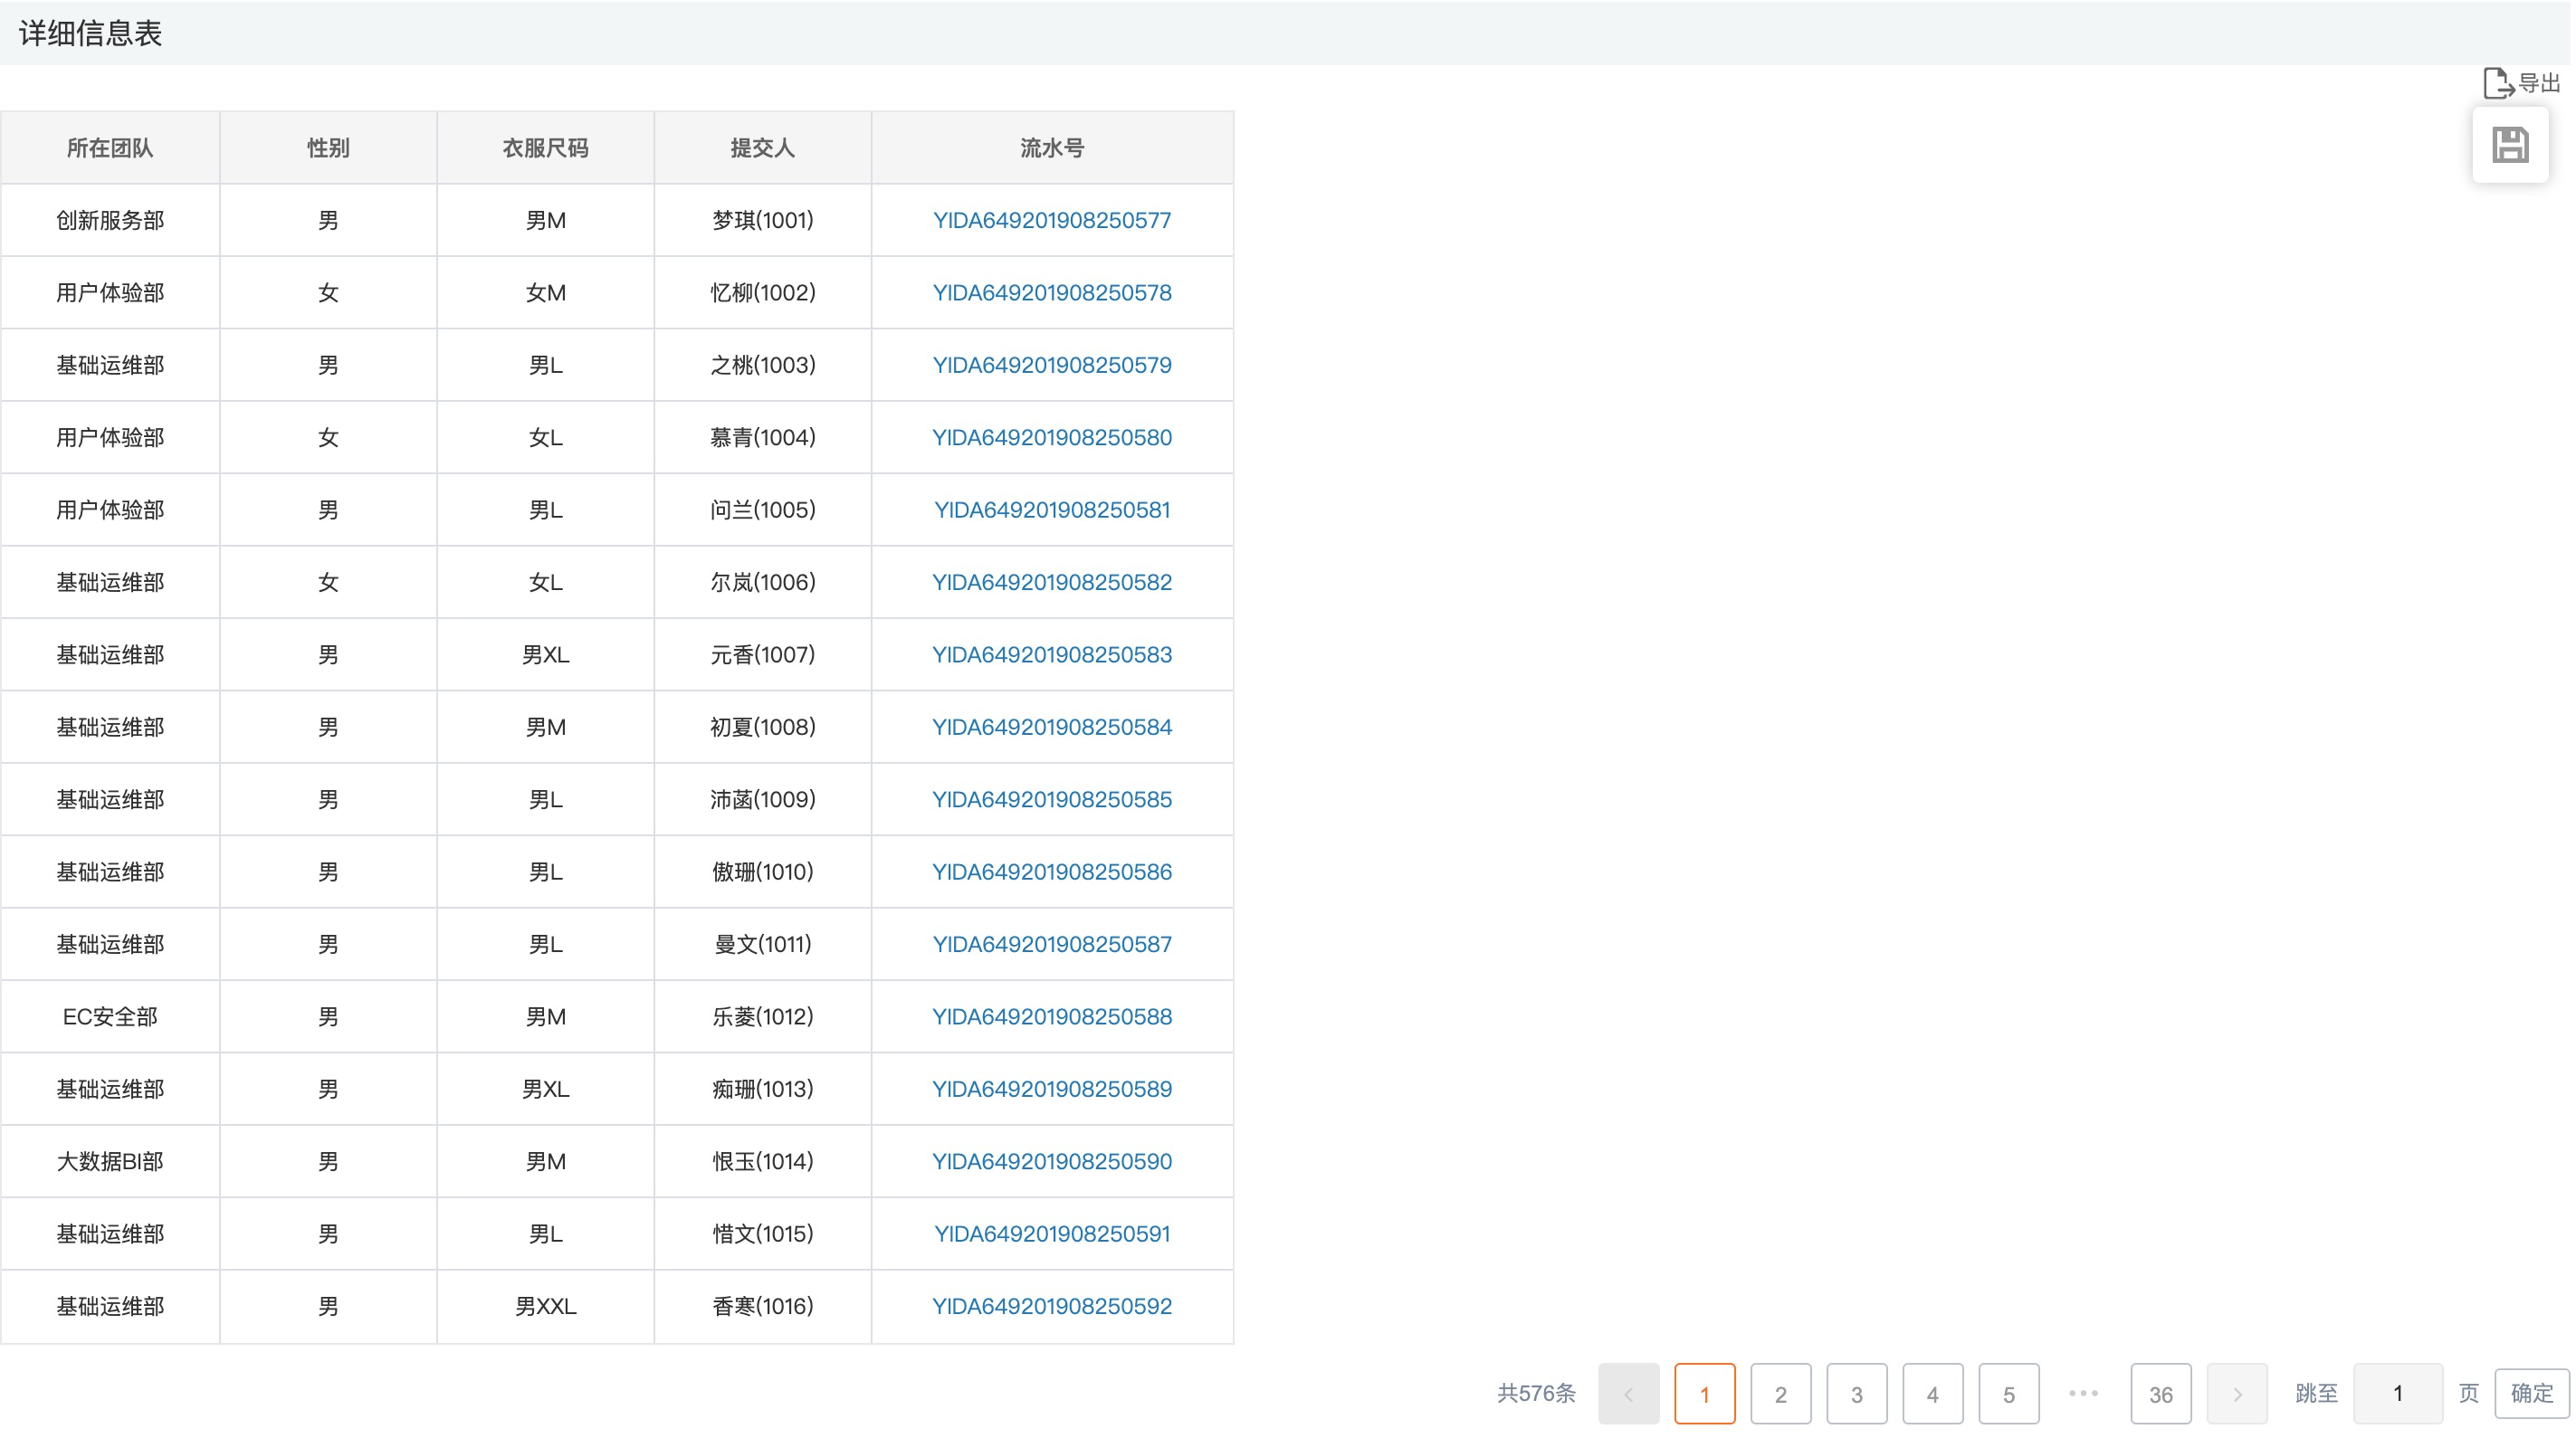Open record link YIDA649201908250577
Viewport: 2576px width, 1448px height.
click(x=1051, y=220)
